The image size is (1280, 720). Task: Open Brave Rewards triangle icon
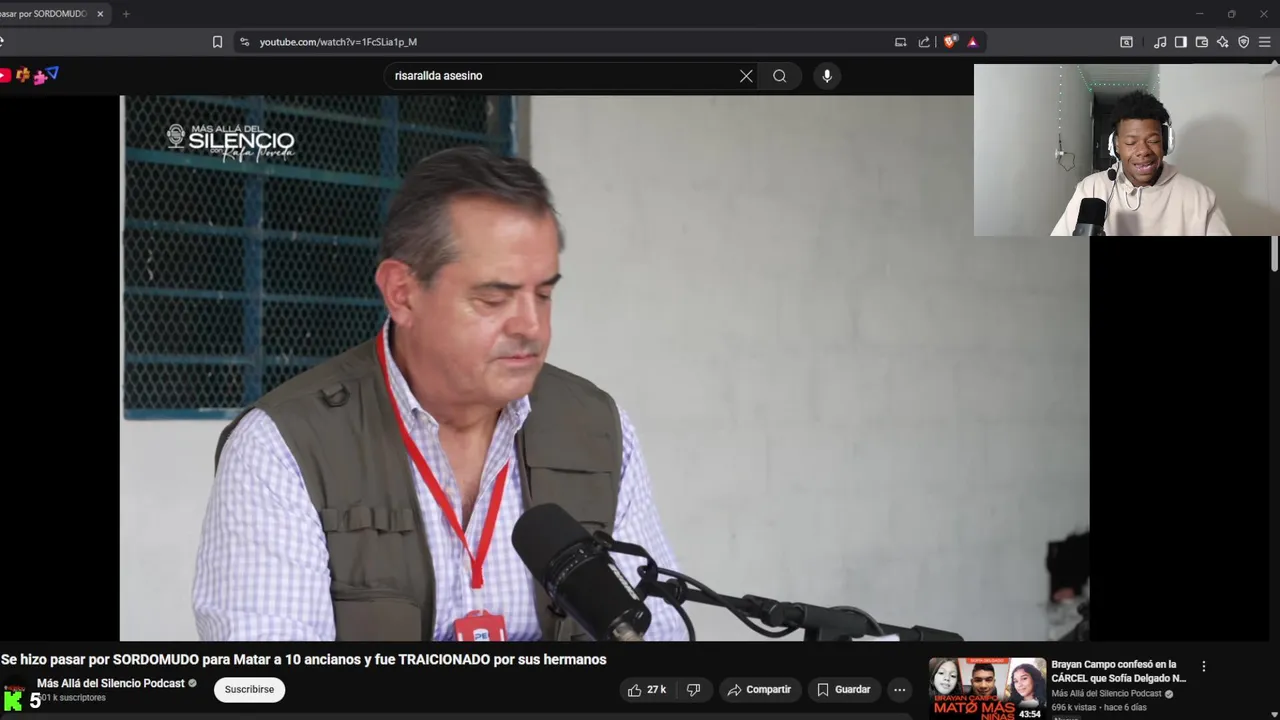click(972, 42)
